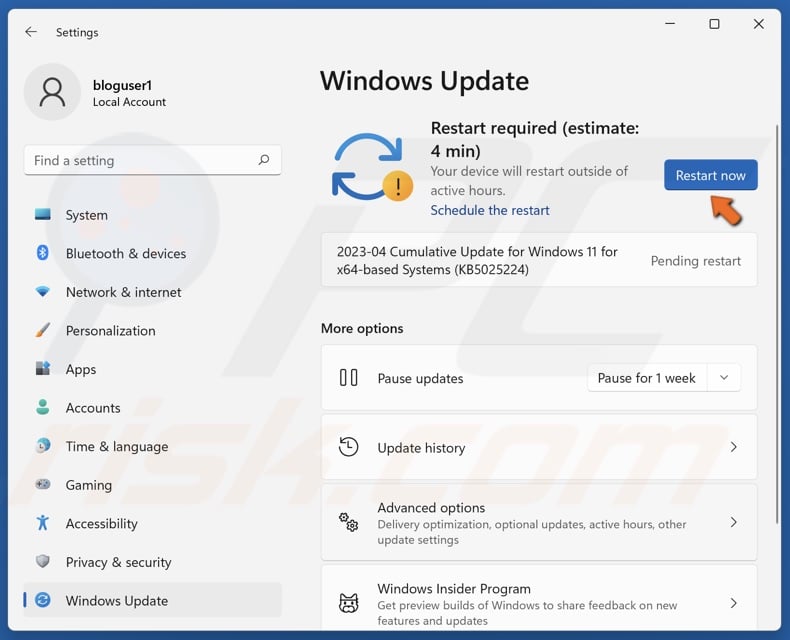This screenshot has width=790, height=640.
Task: Click the Advanced options gears icon
Action: (x=349, y=522)
